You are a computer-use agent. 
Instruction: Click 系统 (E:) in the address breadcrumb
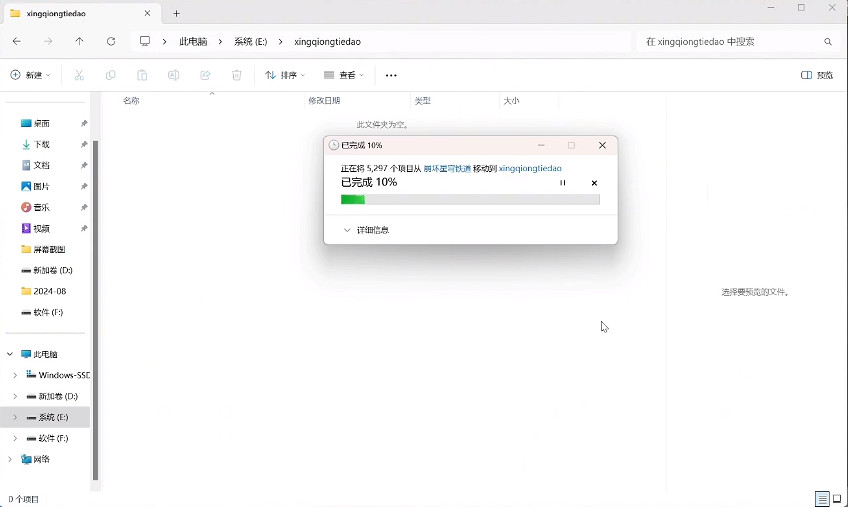[x=250, y=42]
